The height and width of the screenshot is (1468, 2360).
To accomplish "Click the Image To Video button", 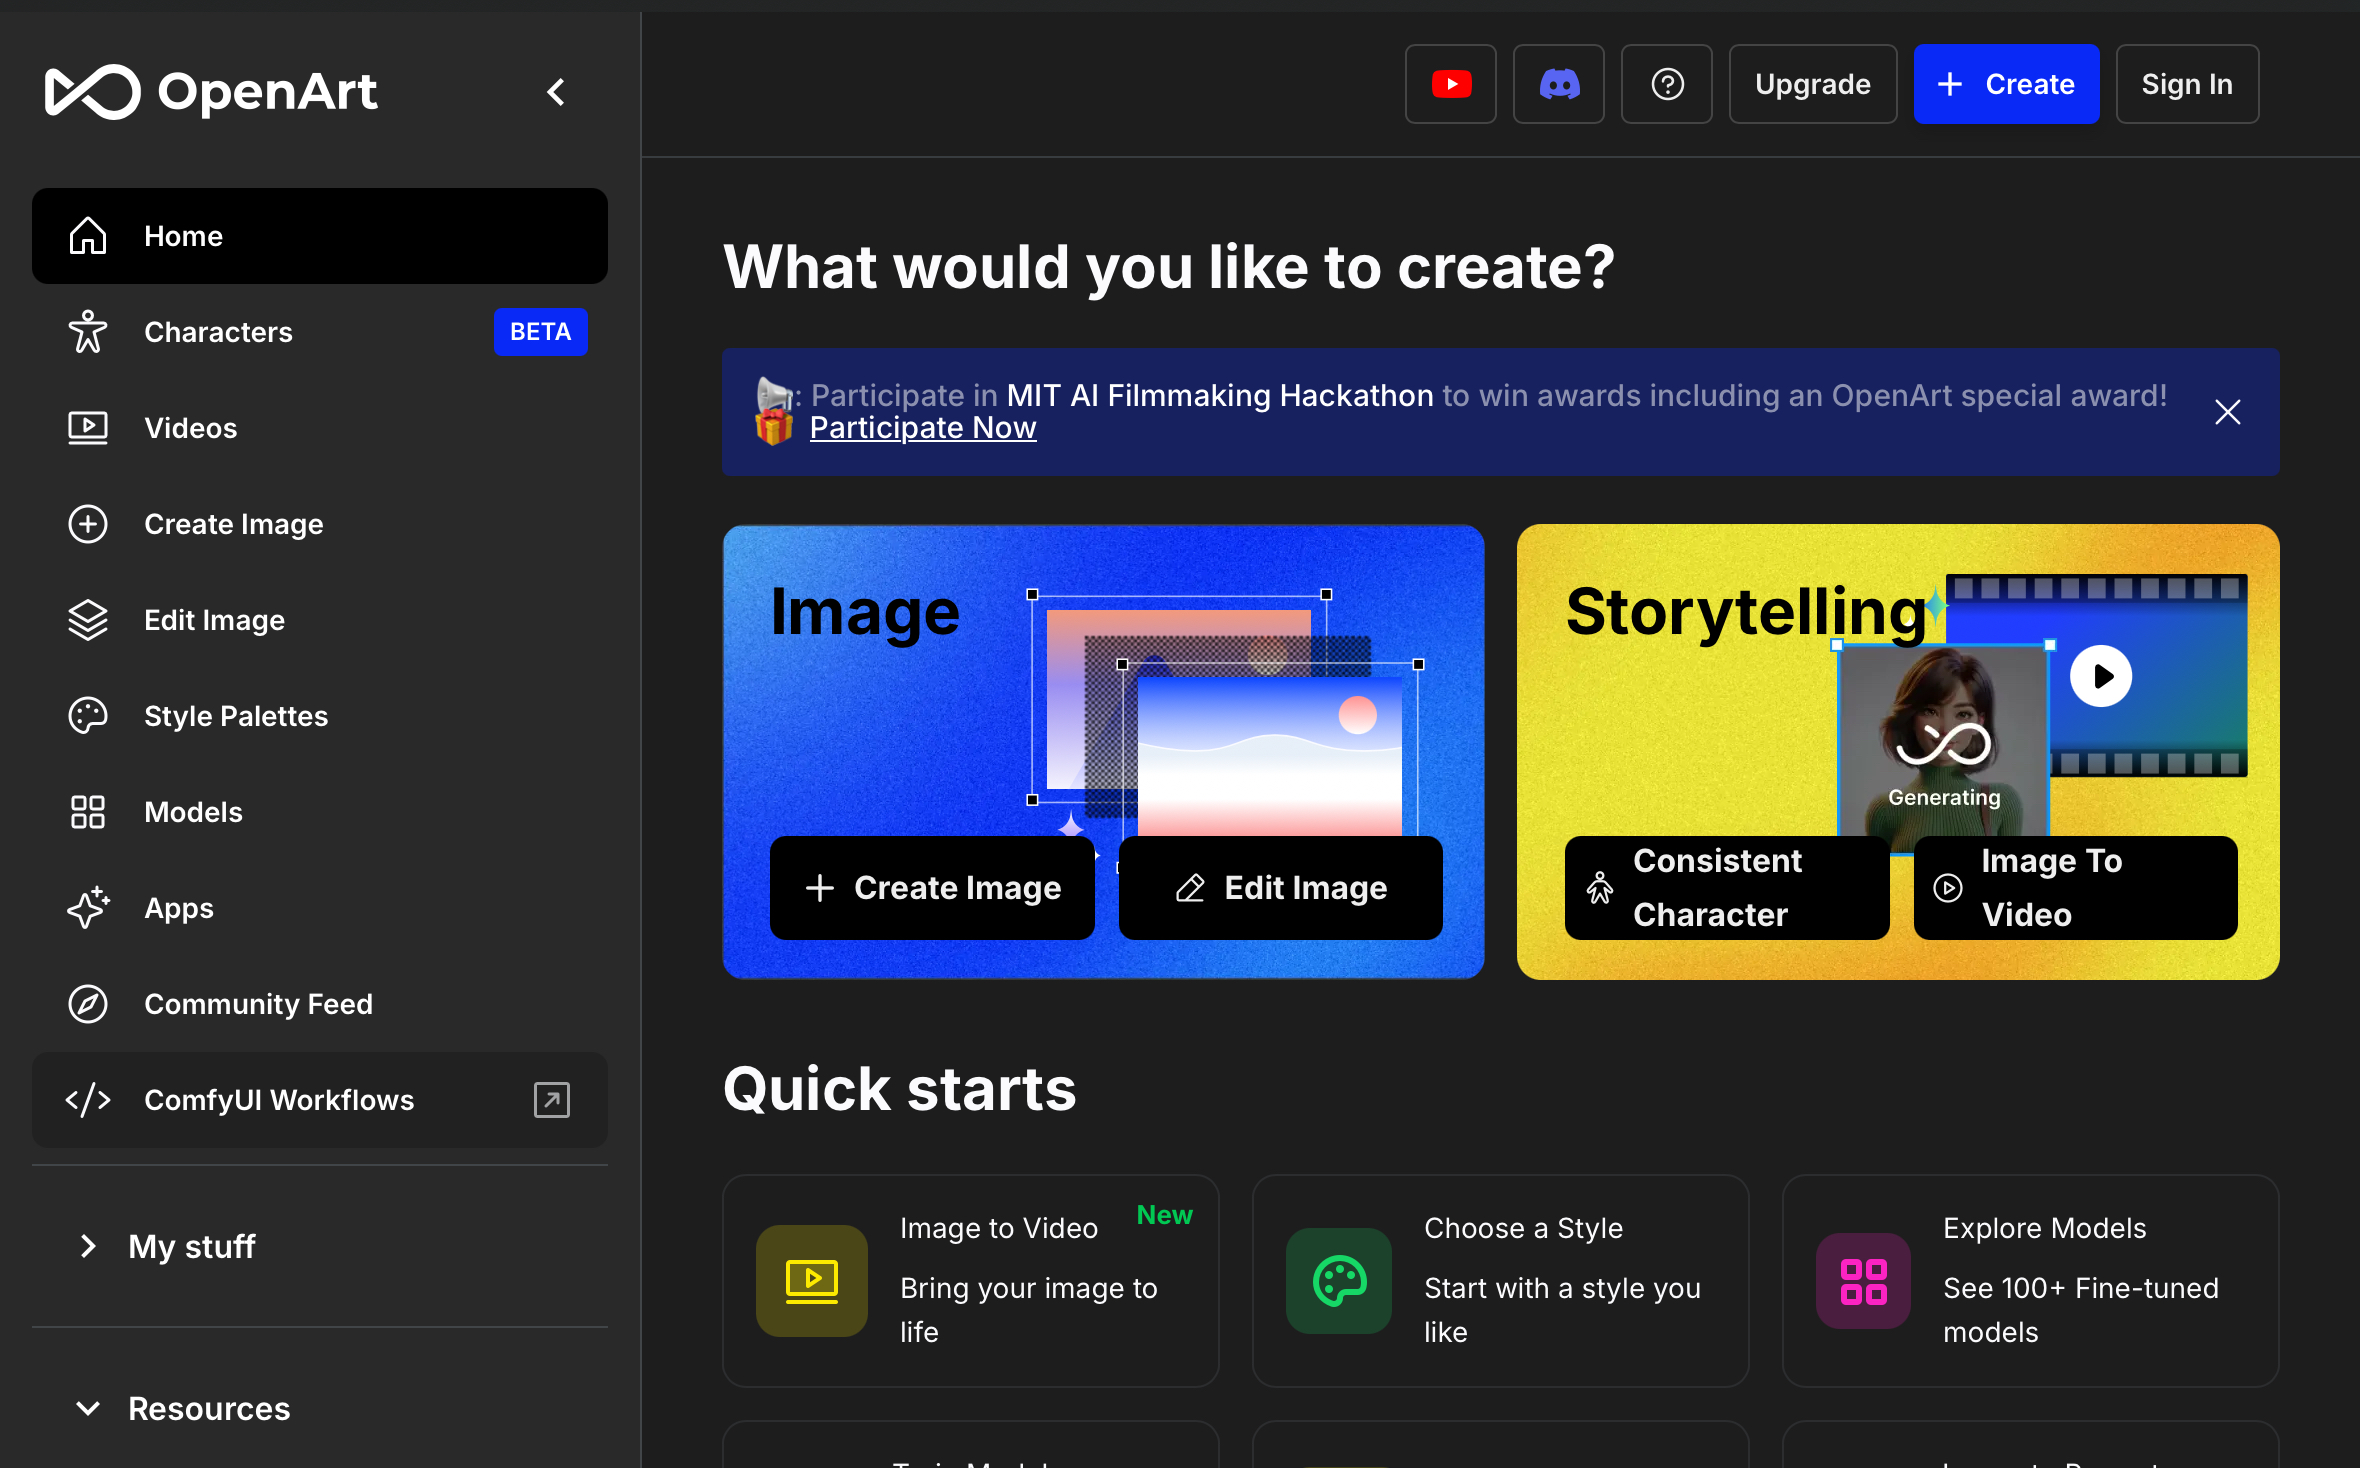I will pos(2076,888).
